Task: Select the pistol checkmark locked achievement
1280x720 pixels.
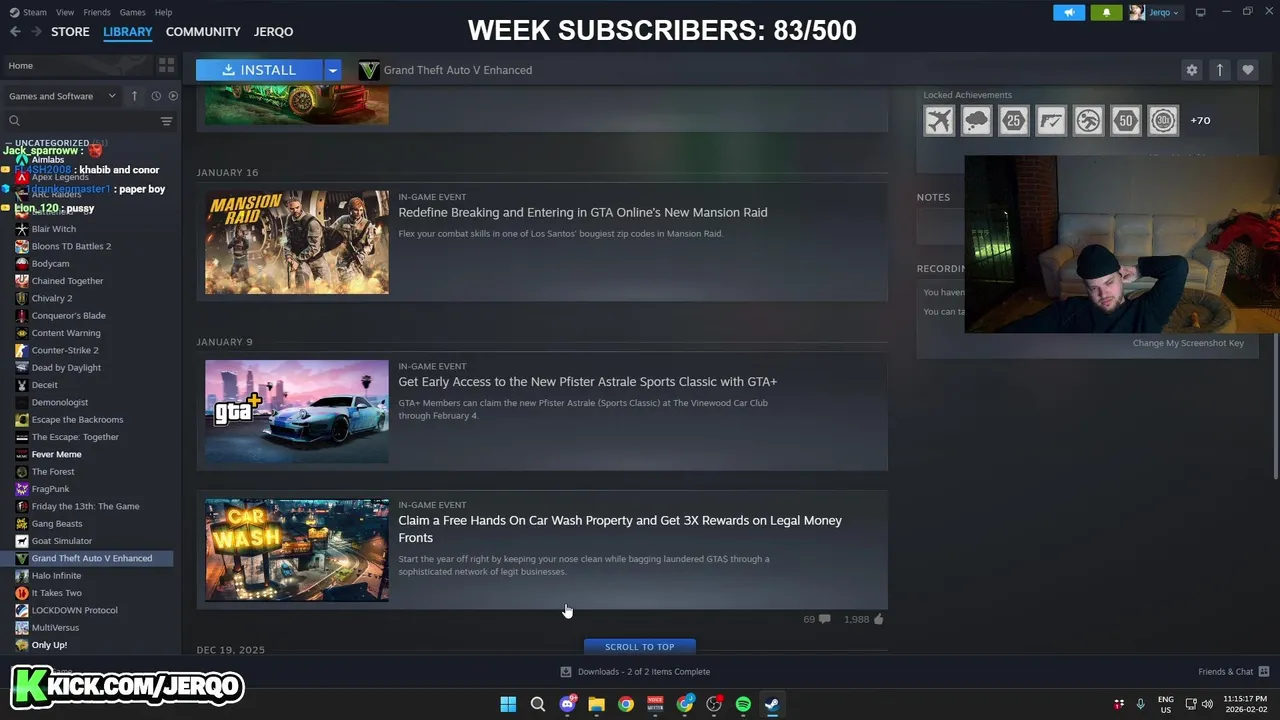Action: (1051, 121)
